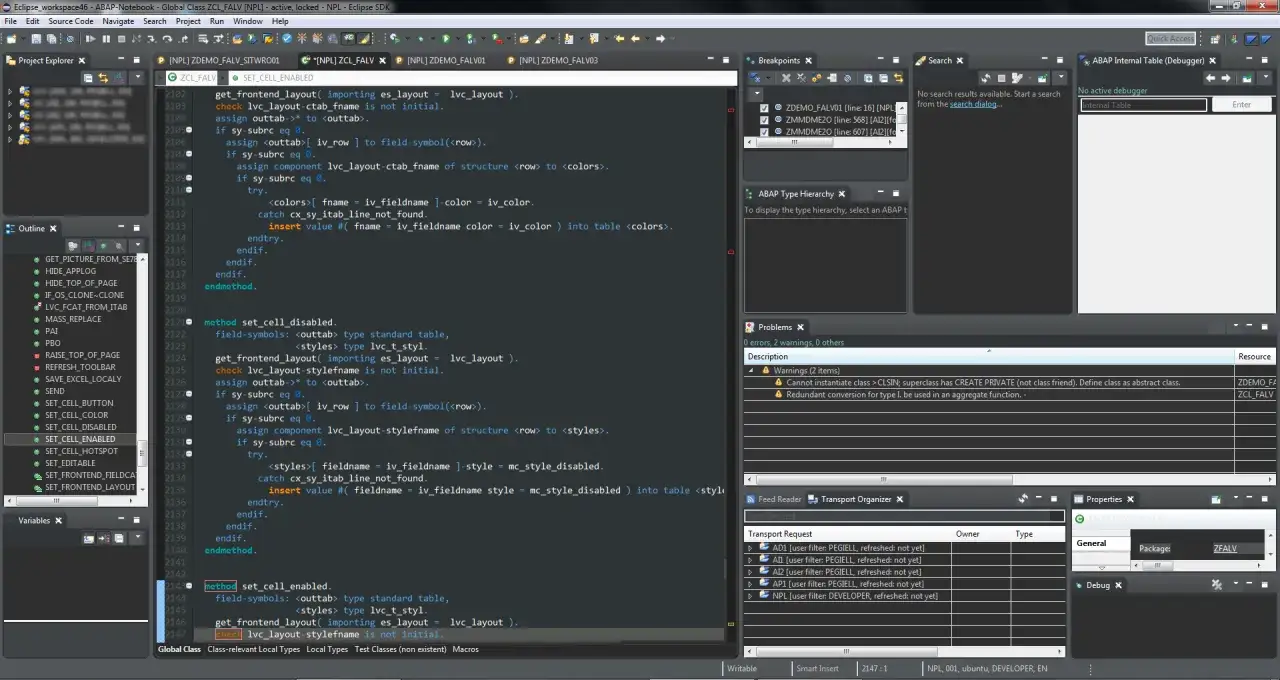The image size is (1280, 680).
Task: Close the Outline view tab
Action: point(53,228)
